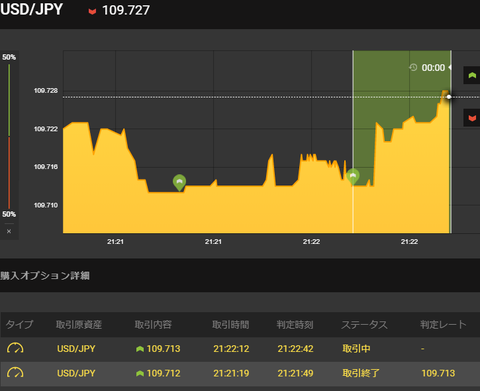480x391 pixels.
Task: Click the gauge icon in the 21:22:12 row
Action: pos(15,348)
